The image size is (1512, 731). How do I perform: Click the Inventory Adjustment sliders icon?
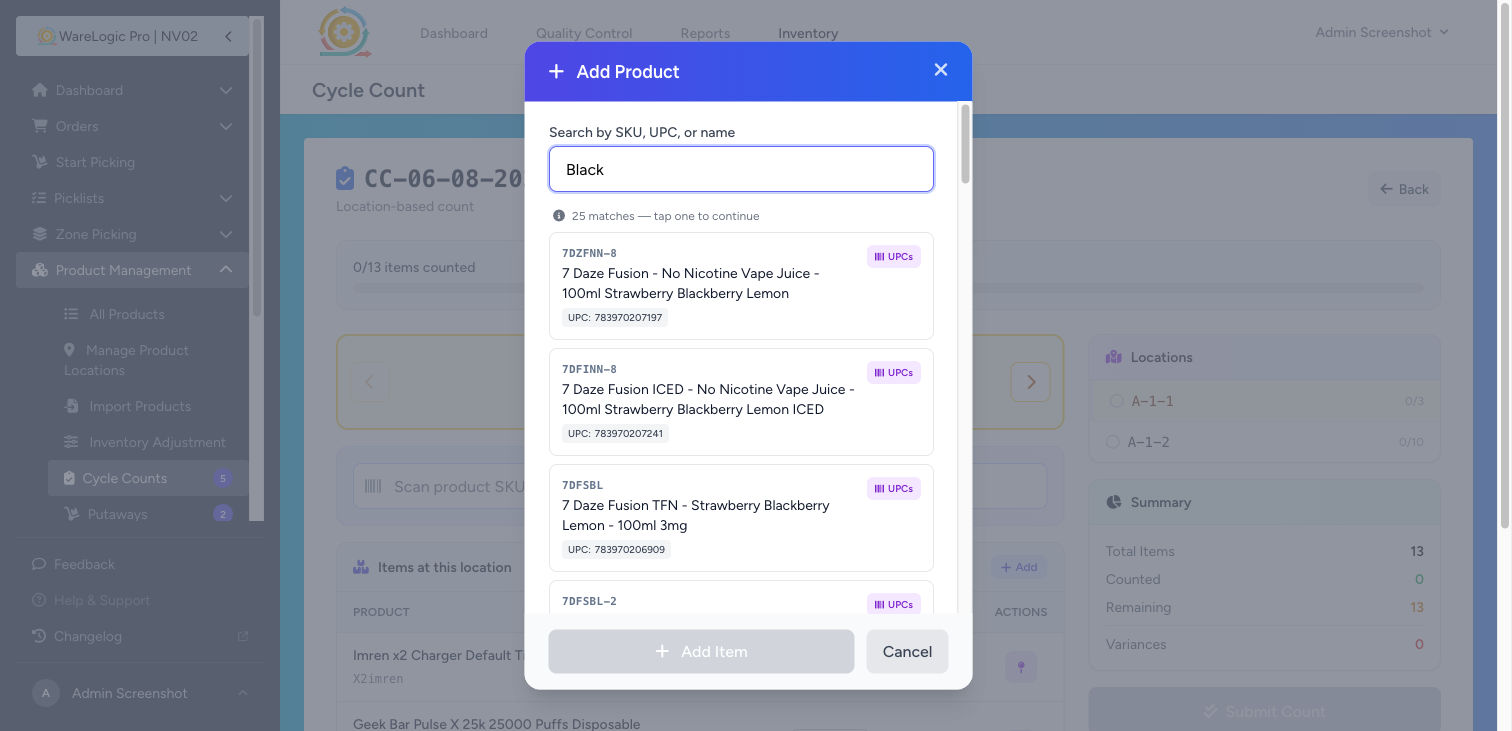pos(71,442)
